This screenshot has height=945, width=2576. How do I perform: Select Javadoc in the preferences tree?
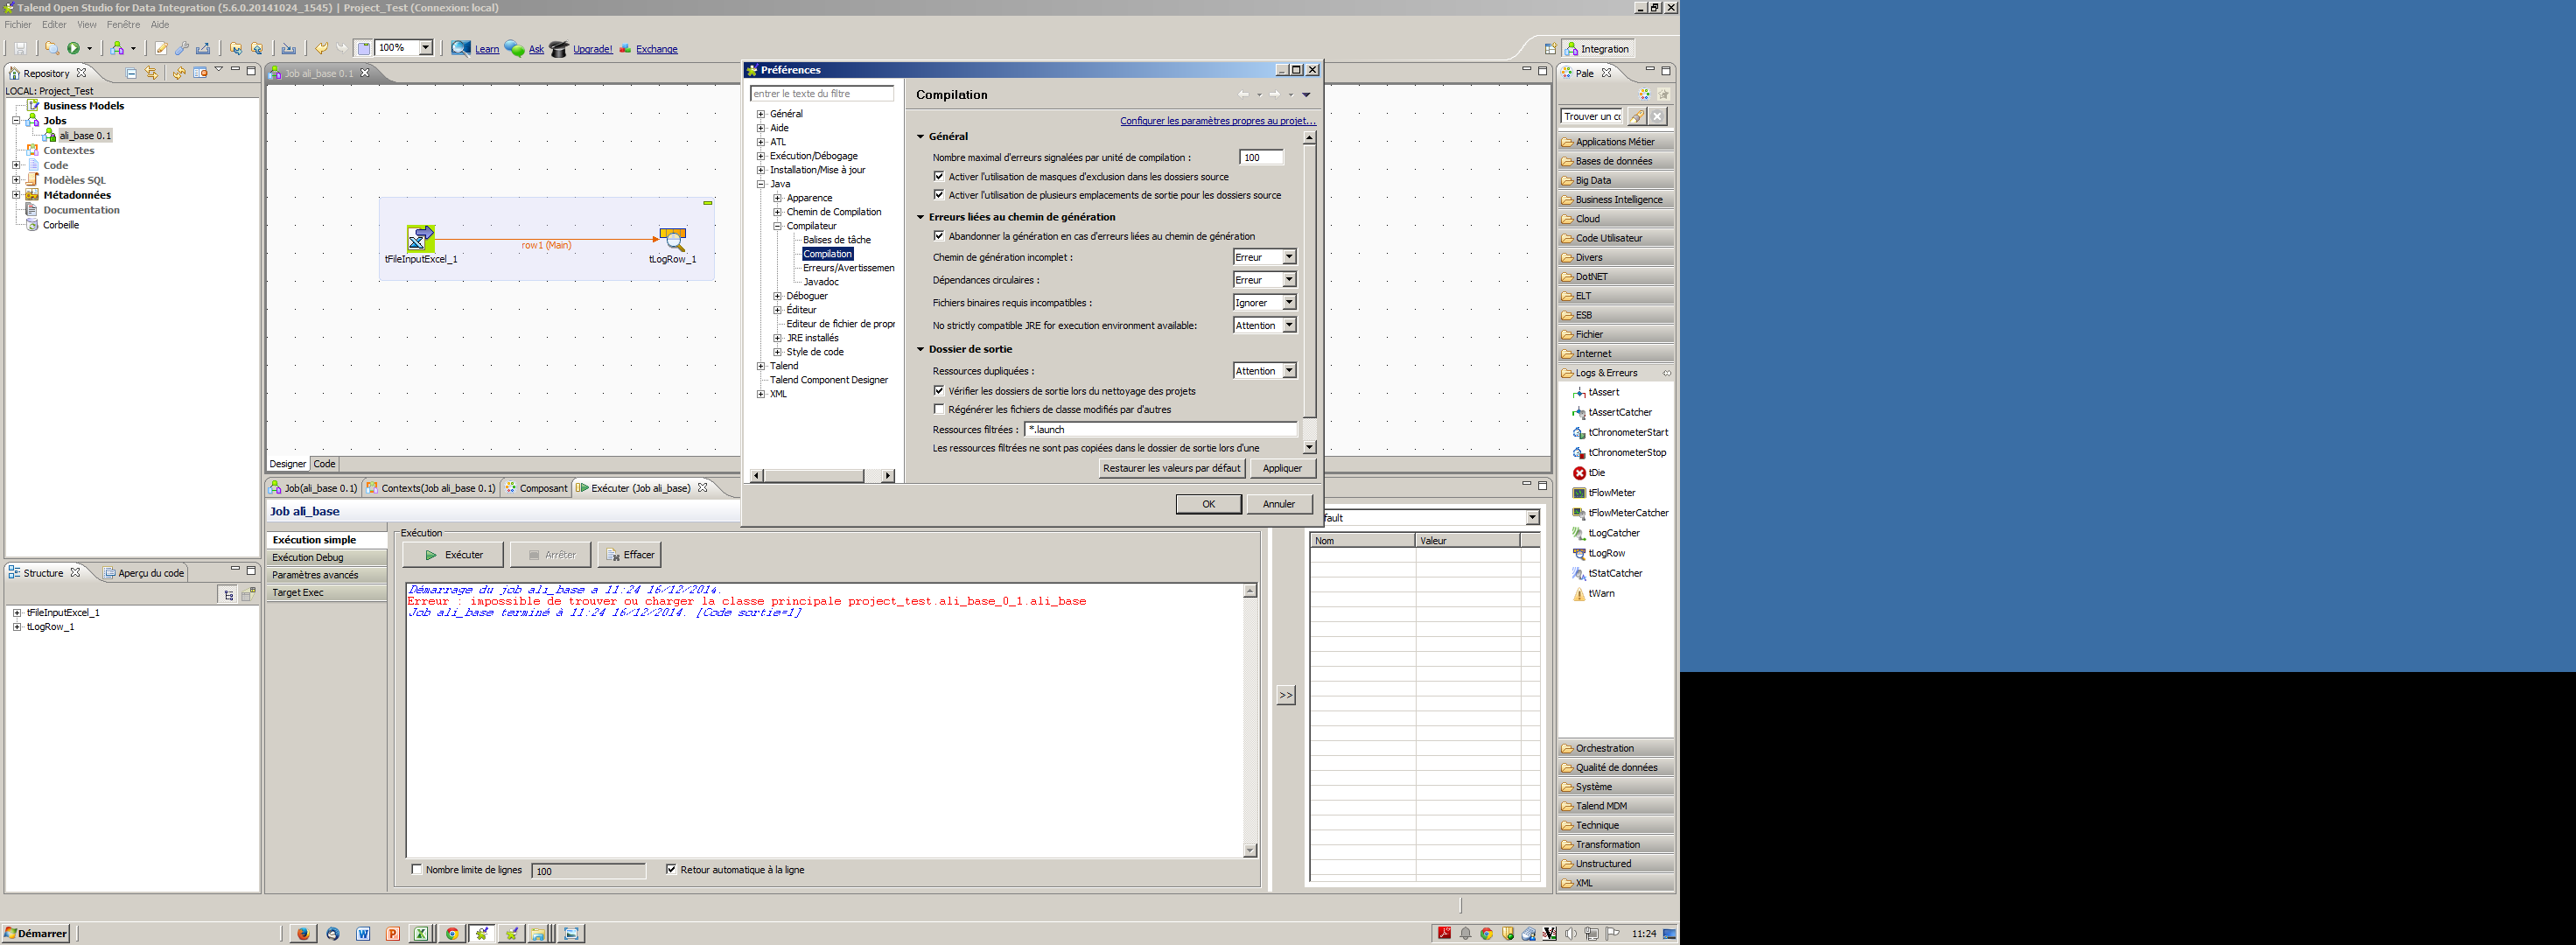coord(821,282)
